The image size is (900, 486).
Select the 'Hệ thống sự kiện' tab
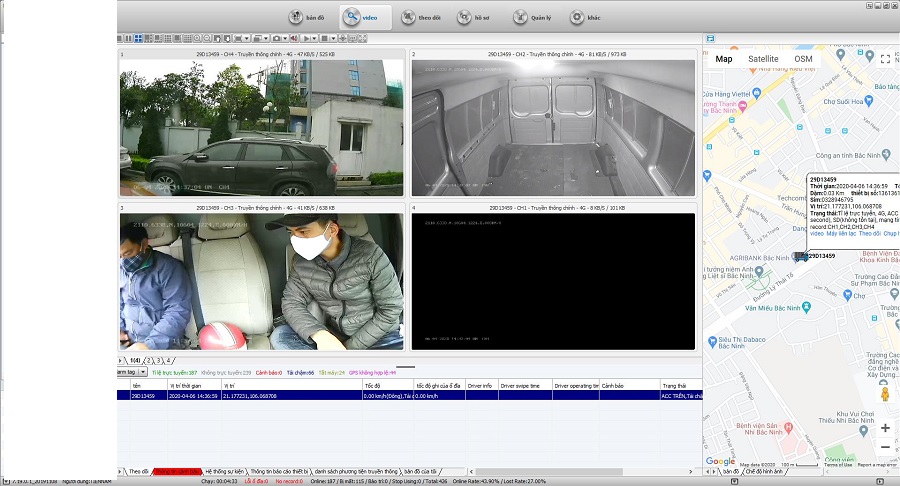click(x=225, y=471)
